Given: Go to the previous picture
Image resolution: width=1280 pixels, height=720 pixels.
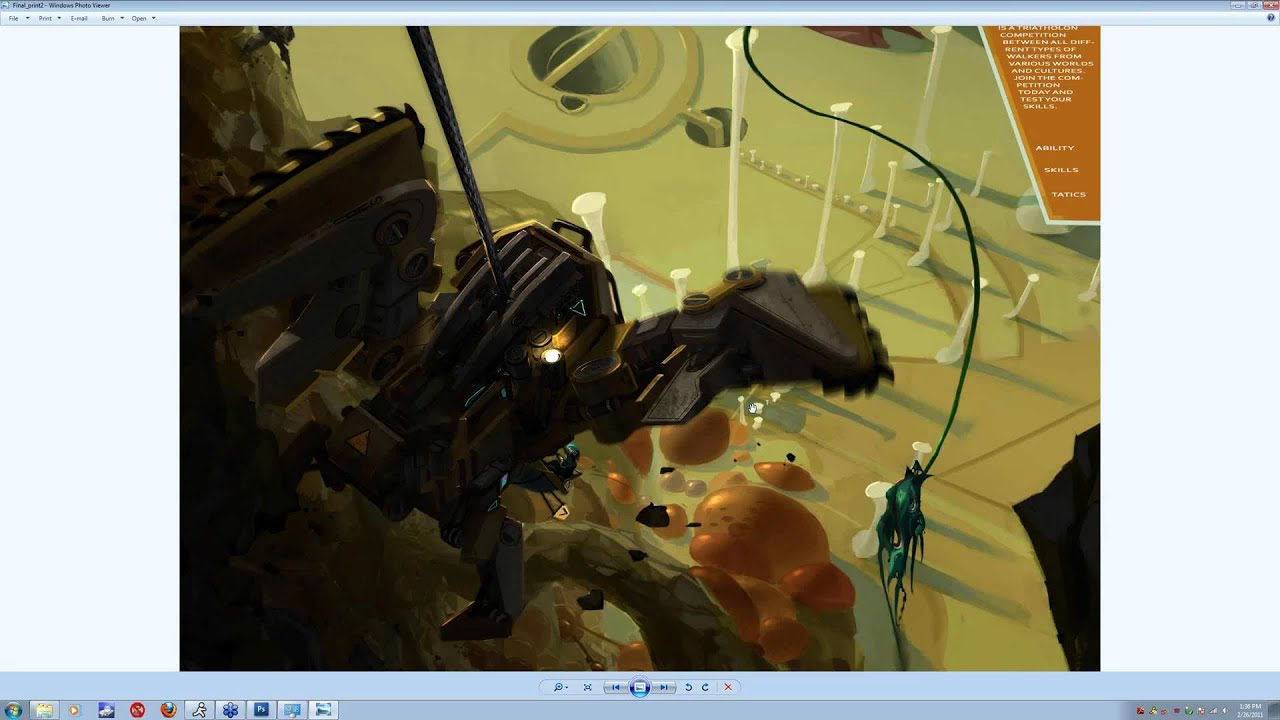Looking at the screenshot, I should pos(616,687).
